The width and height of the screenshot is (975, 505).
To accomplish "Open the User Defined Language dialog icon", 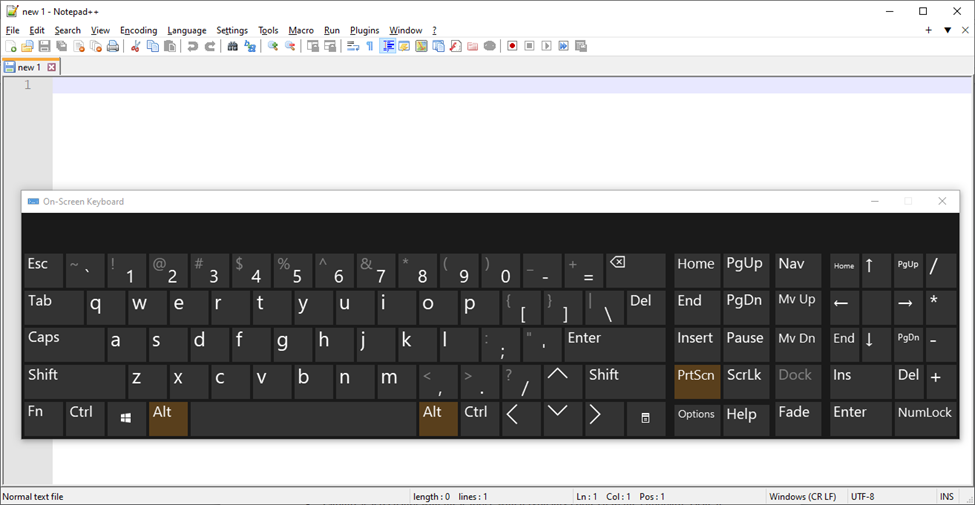I will click(x=404, y=46).
